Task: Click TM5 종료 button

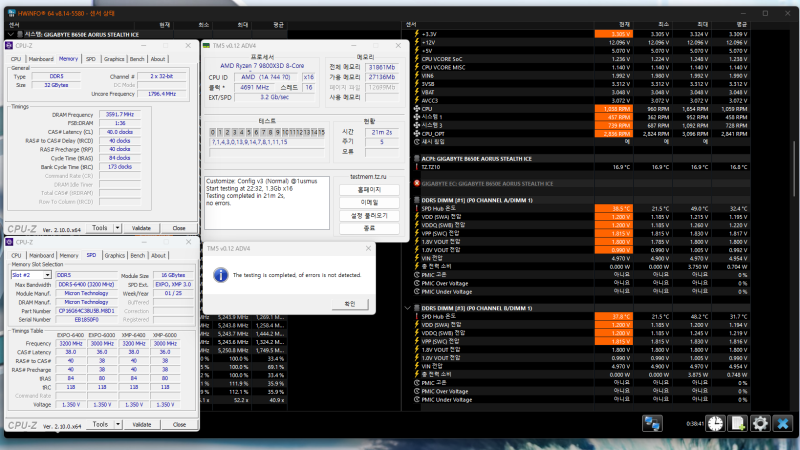Action: (x=369, y=228)
